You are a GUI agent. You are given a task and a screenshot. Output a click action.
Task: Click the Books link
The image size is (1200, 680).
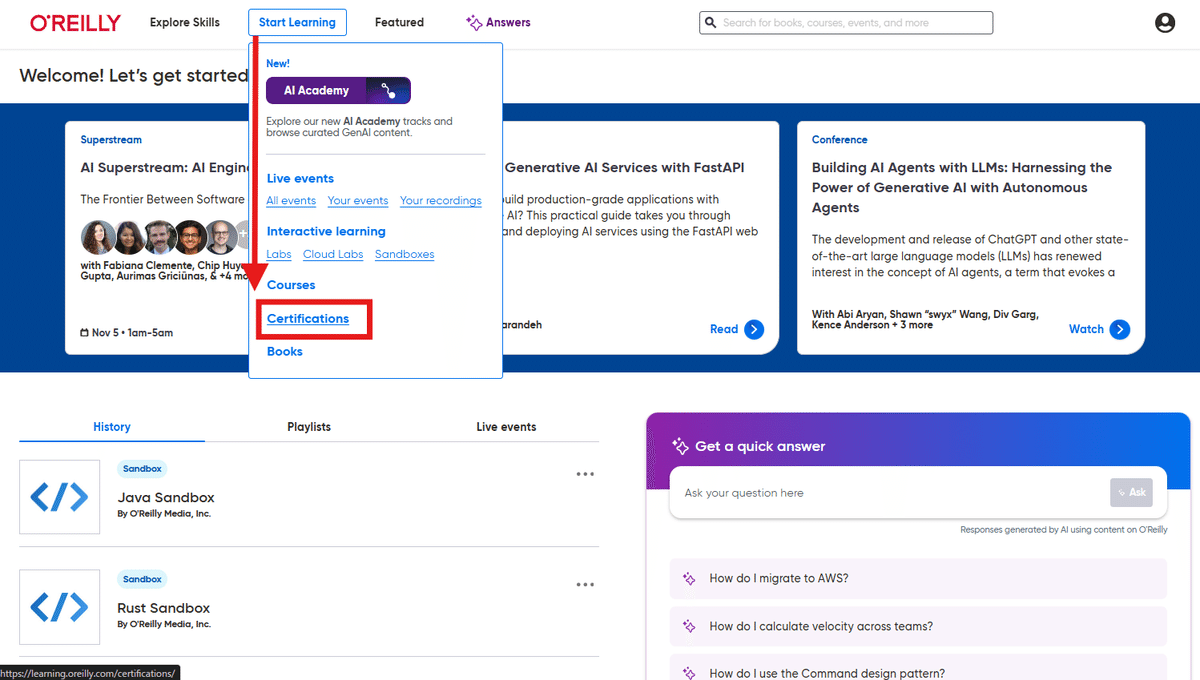click(x=285, y=351)
